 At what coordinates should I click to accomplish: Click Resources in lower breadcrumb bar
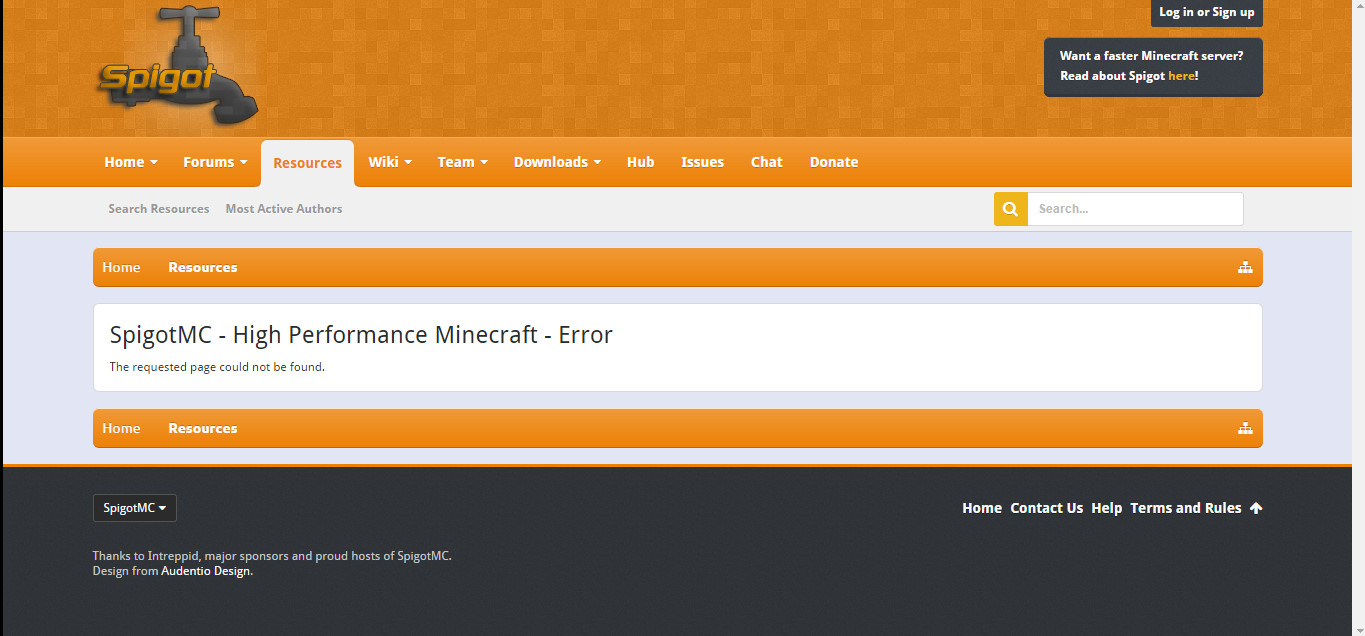point(203,428)
